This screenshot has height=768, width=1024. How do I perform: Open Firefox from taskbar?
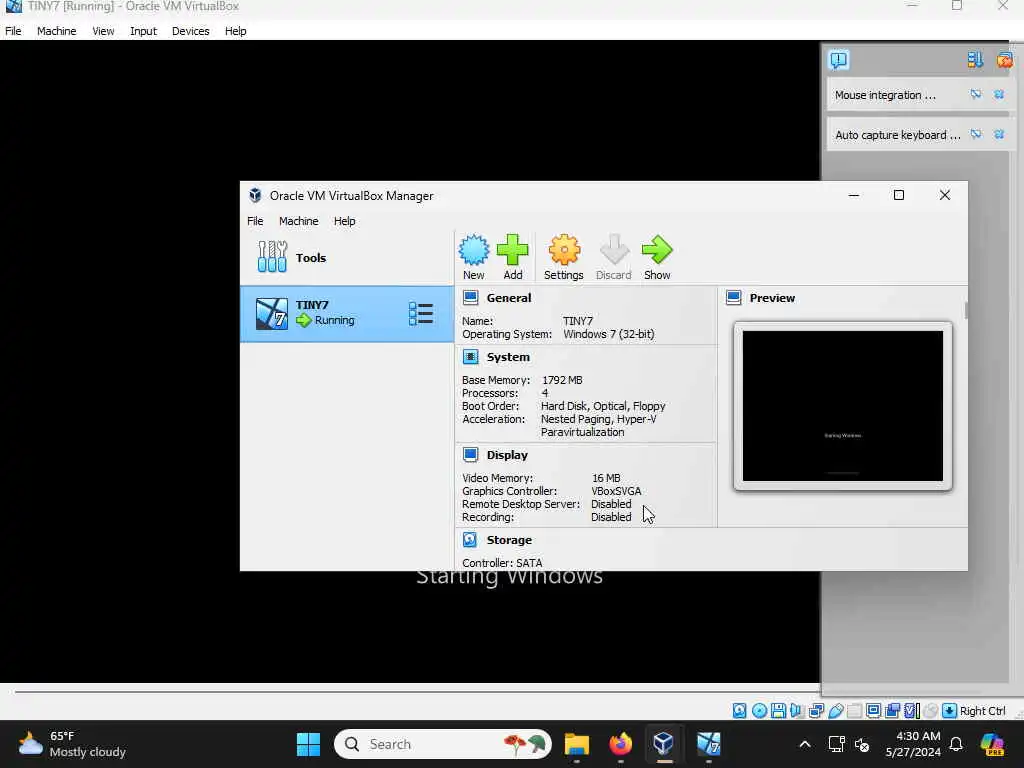click(620, 744)
